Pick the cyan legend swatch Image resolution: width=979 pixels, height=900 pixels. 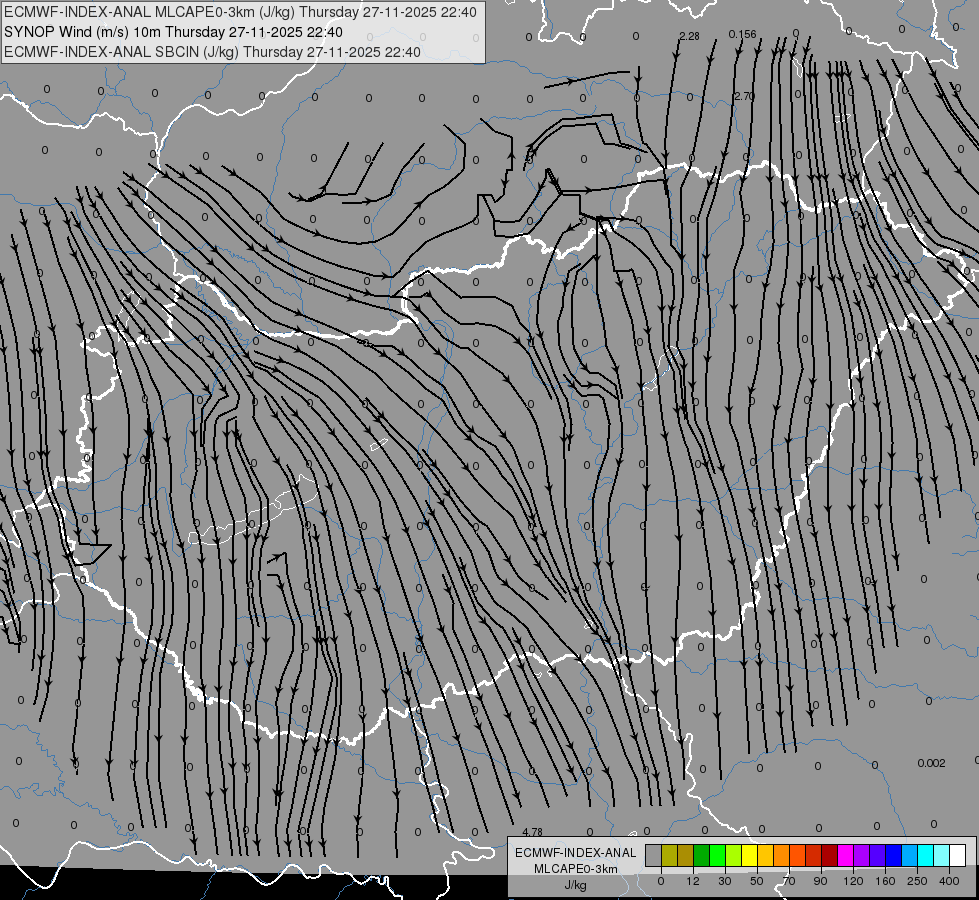[x=926, y=855]
